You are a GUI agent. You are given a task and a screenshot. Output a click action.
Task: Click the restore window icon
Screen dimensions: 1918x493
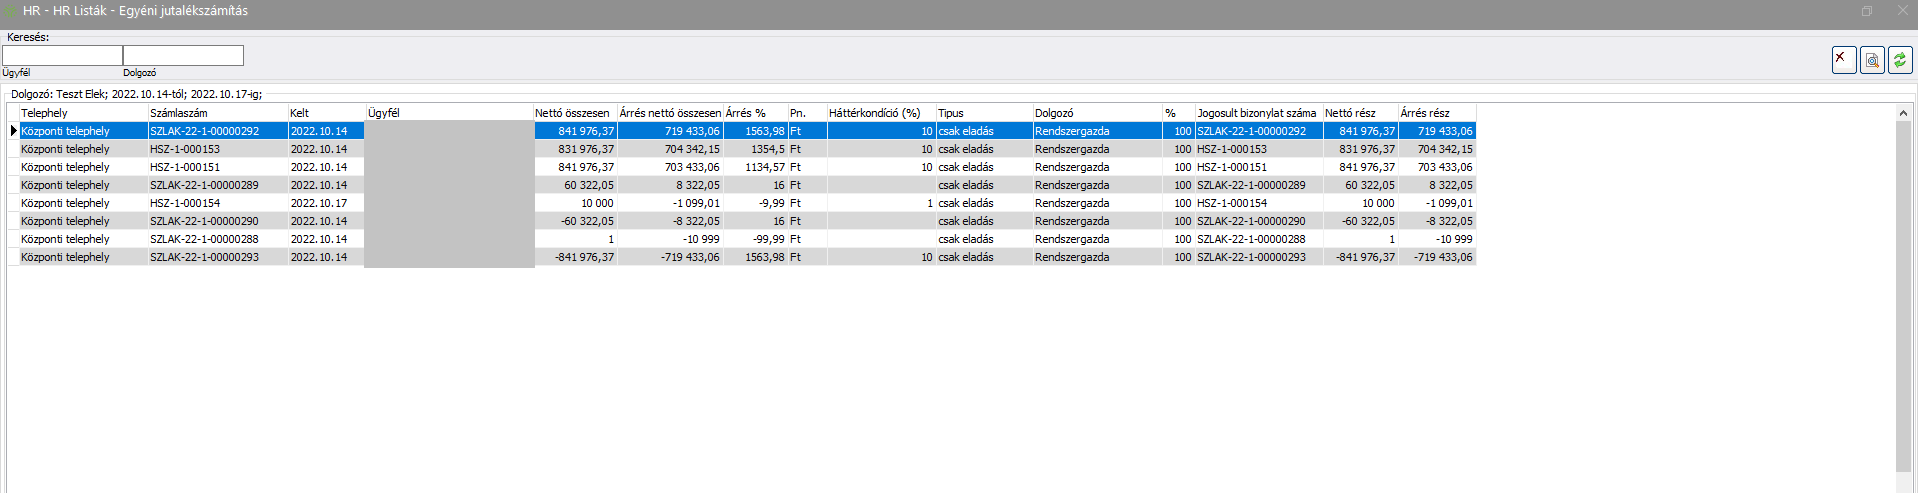coord(1866,11)
